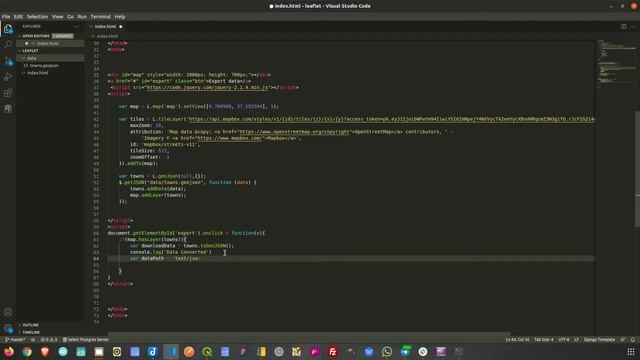Change the Tab Size setting in status bar
The image size is (640, 360).
click(x=544, y=339)
